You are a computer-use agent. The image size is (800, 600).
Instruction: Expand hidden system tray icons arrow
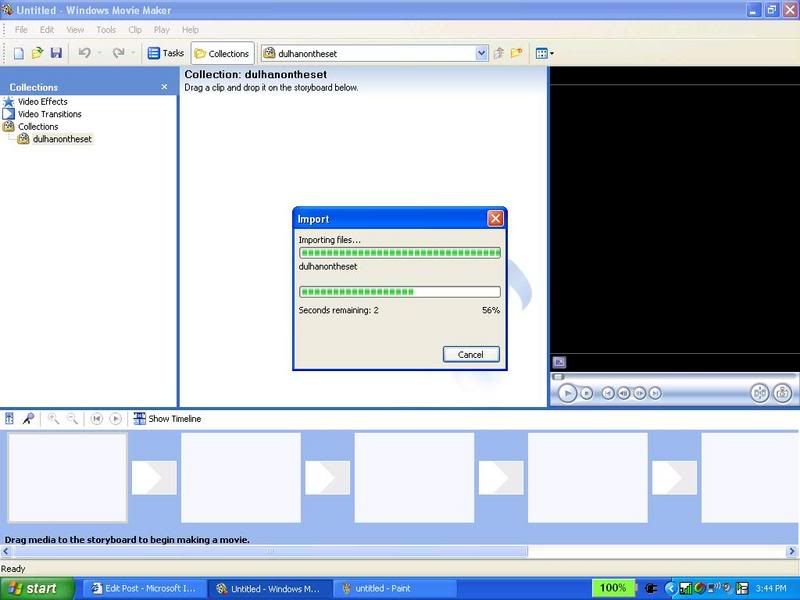[x=670, y=588]
